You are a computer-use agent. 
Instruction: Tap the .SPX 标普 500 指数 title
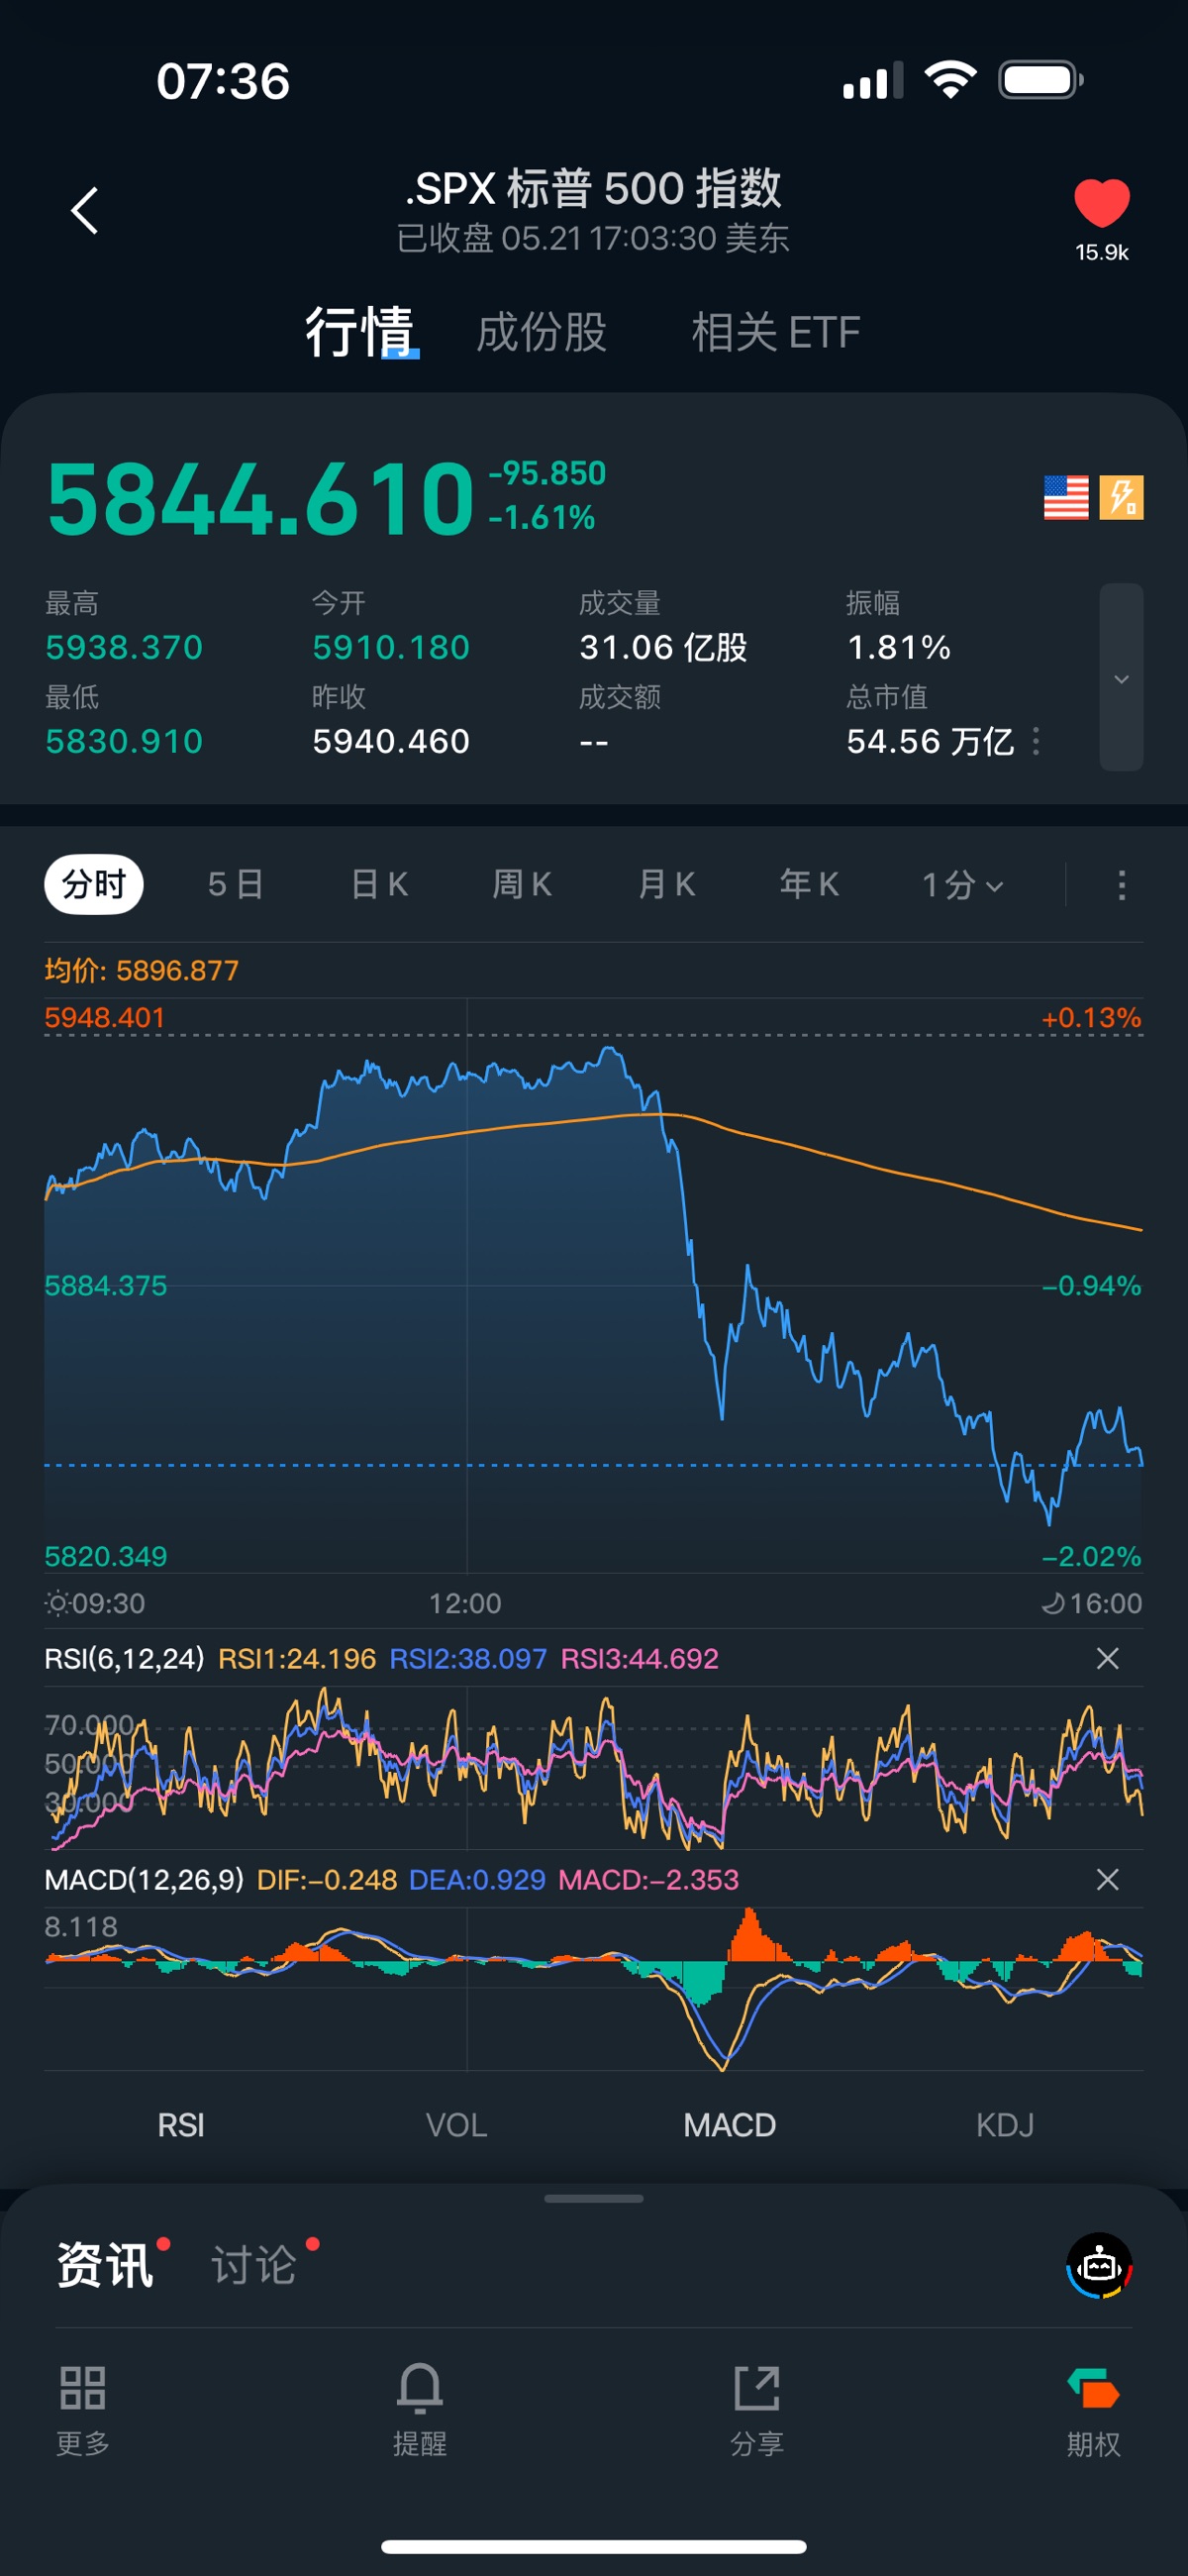pyautogui.click(x=593, y=188)
